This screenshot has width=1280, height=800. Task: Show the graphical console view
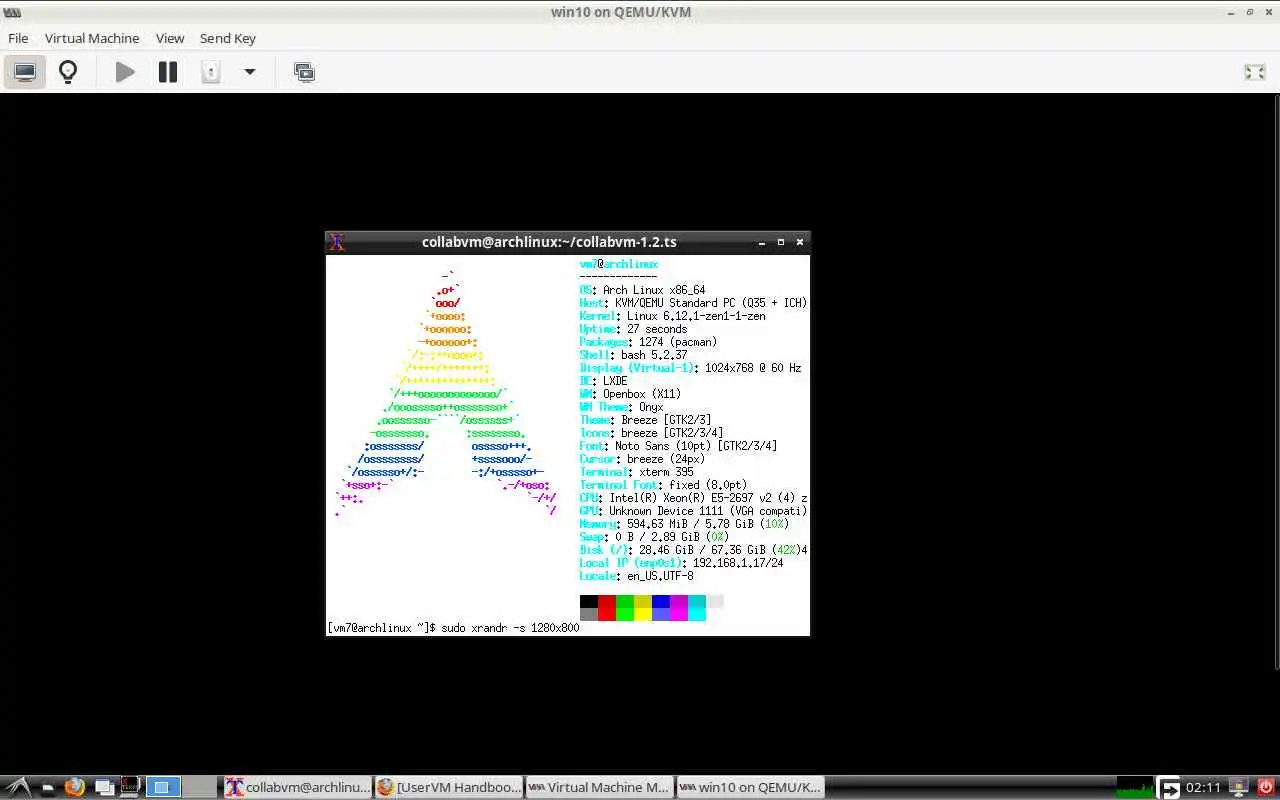(x=25, y=72)
